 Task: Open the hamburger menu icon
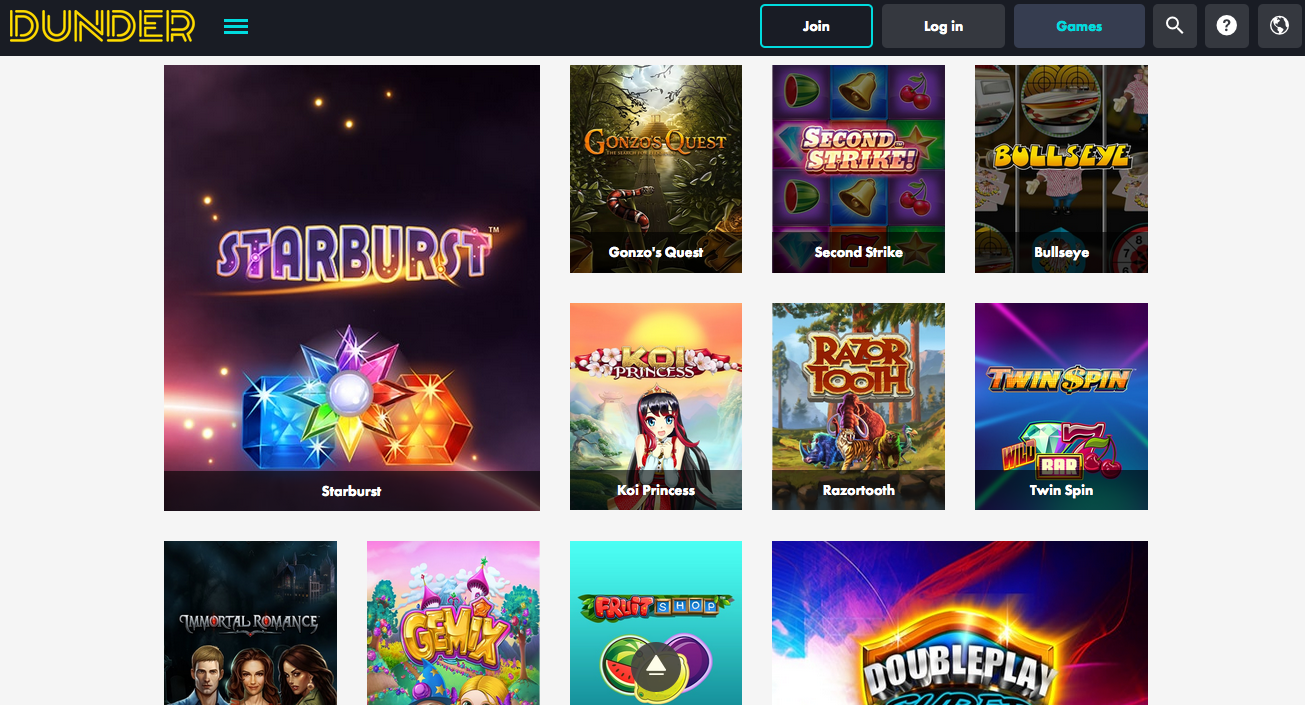coord(236,26)
